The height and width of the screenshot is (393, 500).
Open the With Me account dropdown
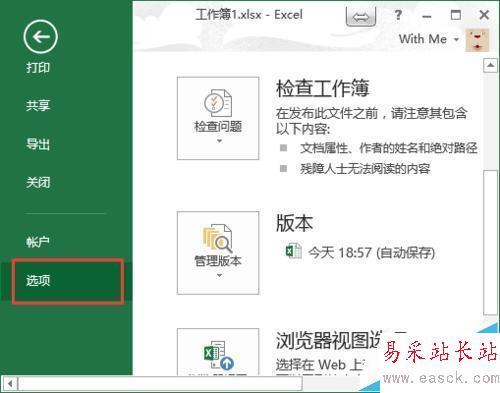pos(429,39)
